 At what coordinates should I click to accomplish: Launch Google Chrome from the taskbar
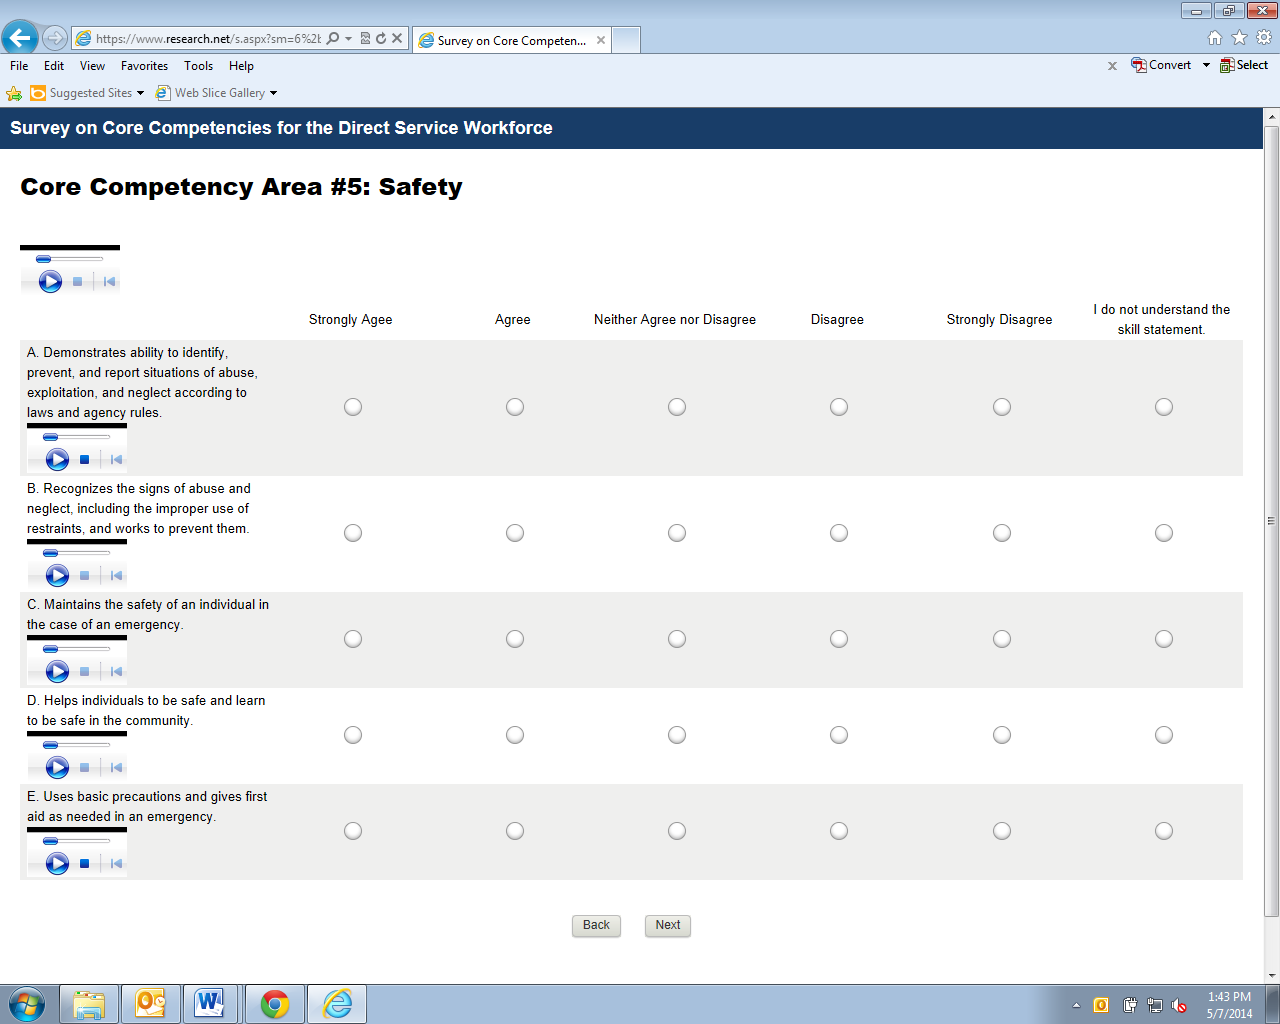[x=275, y=1003]
